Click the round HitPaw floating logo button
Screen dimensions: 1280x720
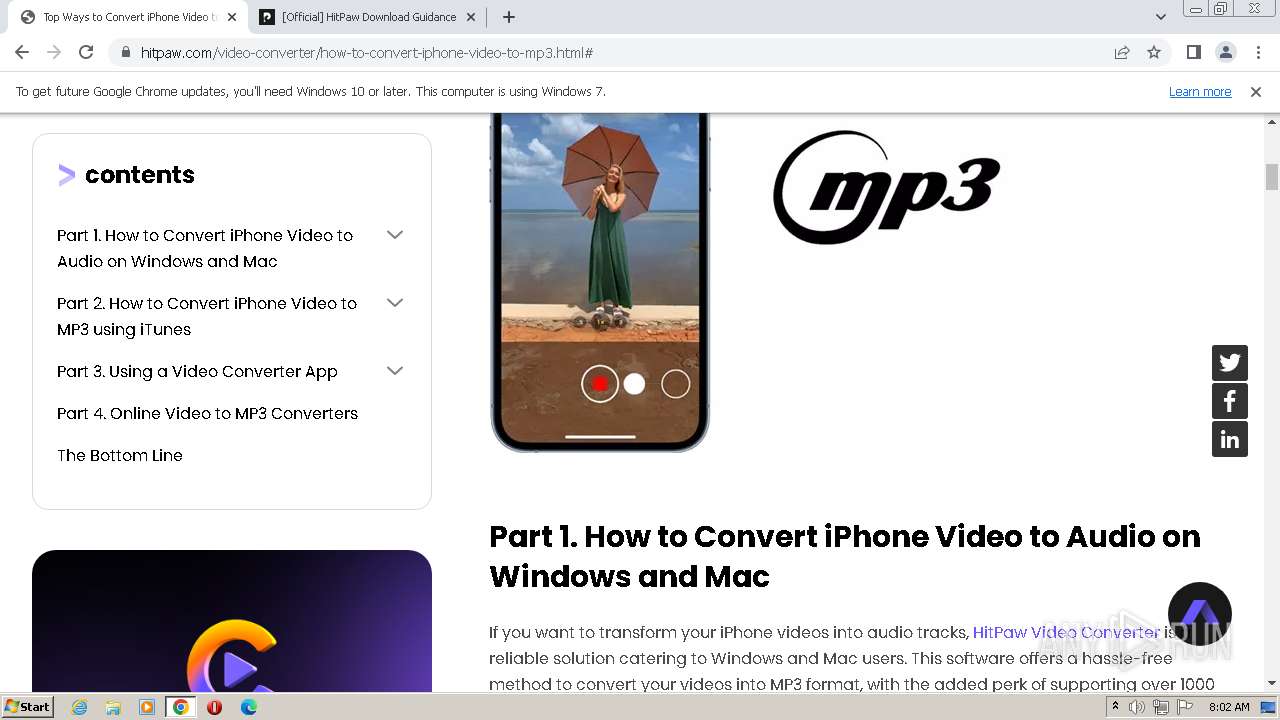1200,614
